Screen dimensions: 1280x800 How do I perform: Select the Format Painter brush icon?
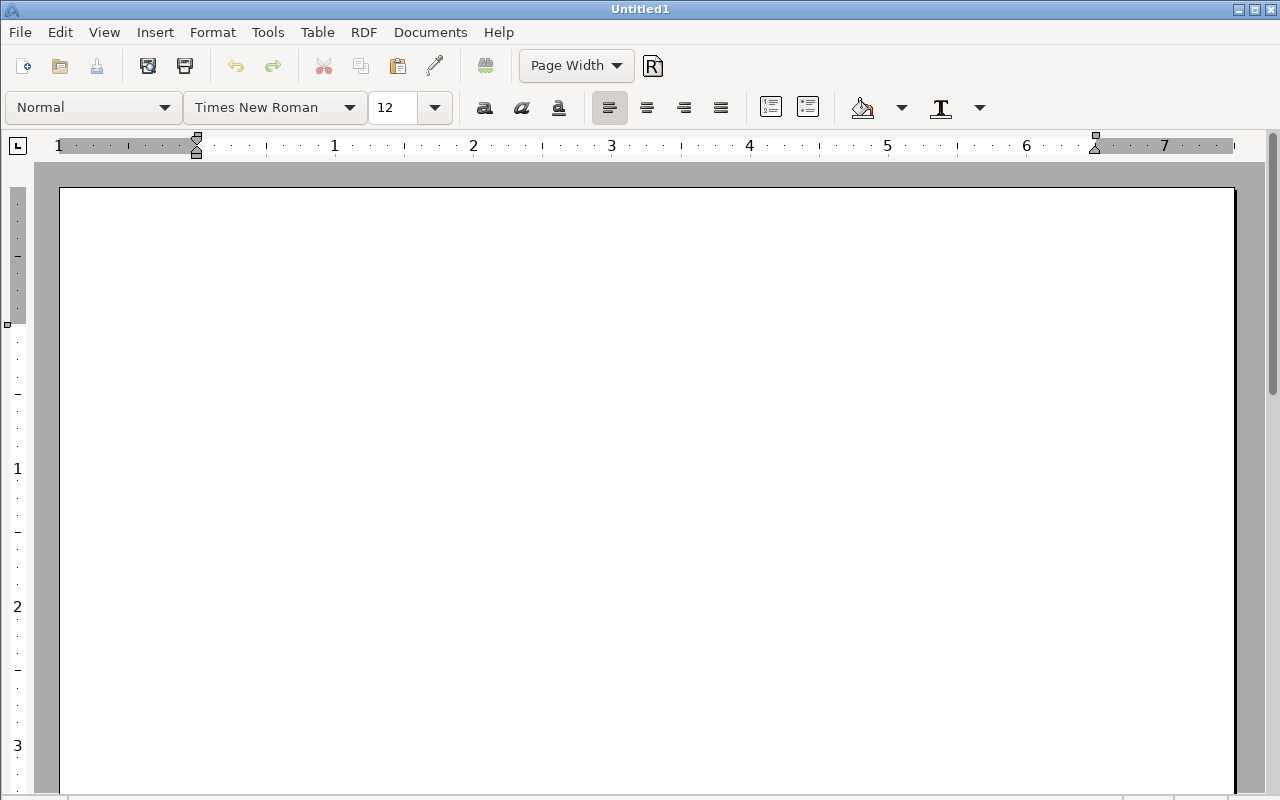(x=435, y=66)
